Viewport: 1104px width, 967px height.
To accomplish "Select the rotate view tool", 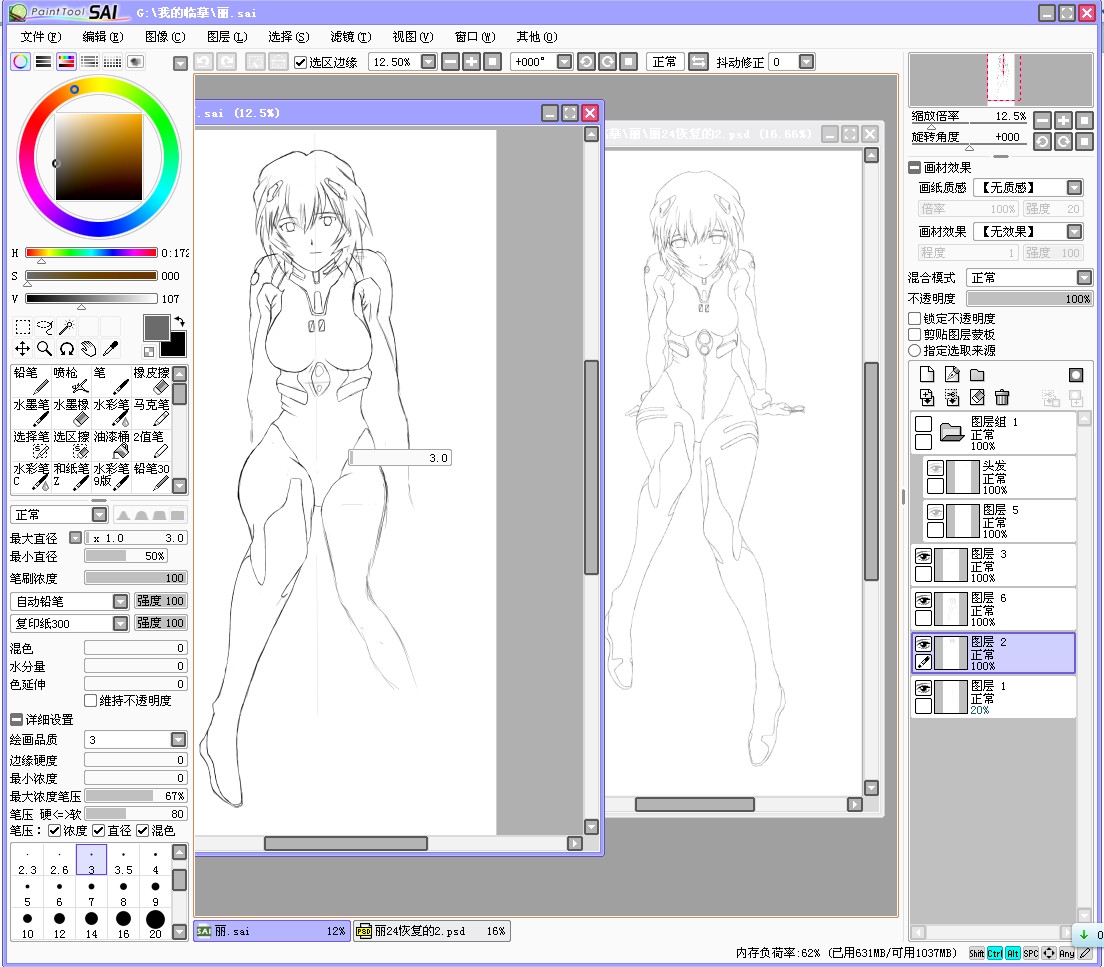I will point(66,349).
